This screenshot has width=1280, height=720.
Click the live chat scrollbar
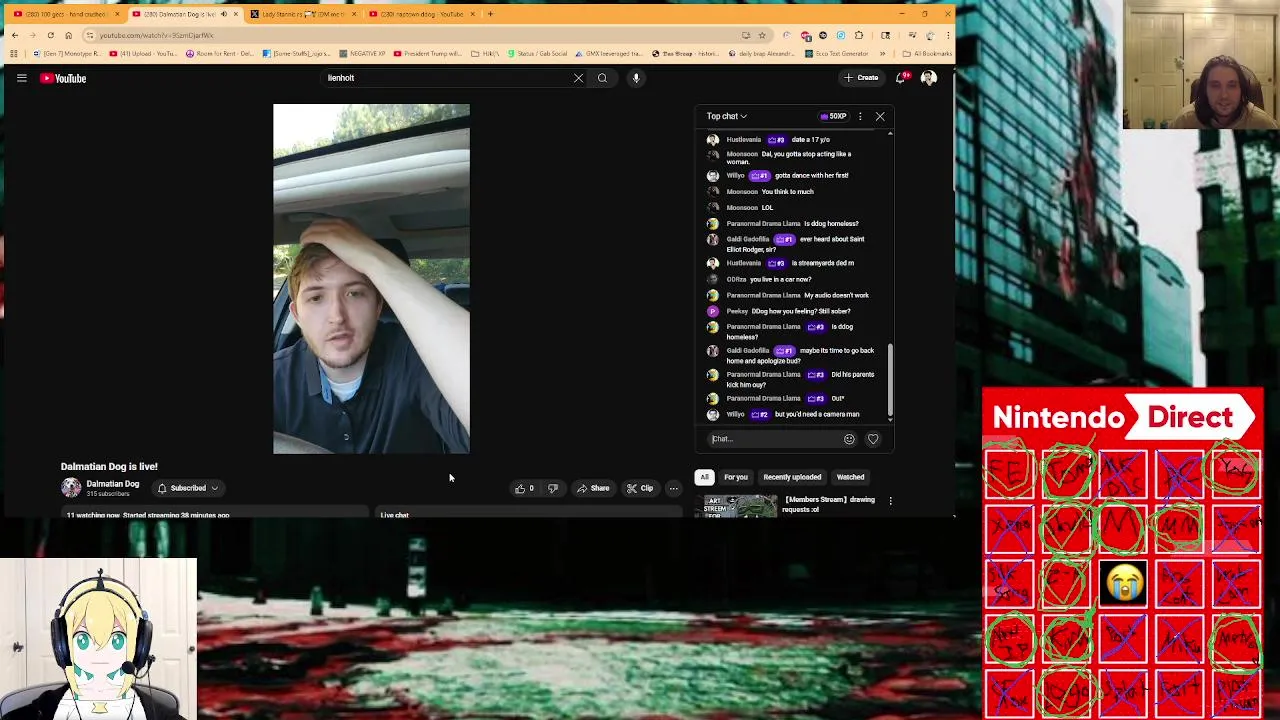coord(889,380)
